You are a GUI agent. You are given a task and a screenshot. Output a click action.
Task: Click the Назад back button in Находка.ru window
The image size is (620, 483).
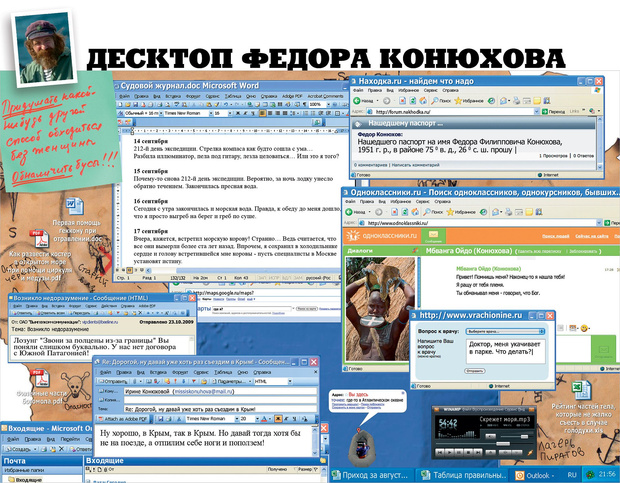pyautogui.click(x=364, y=101)
